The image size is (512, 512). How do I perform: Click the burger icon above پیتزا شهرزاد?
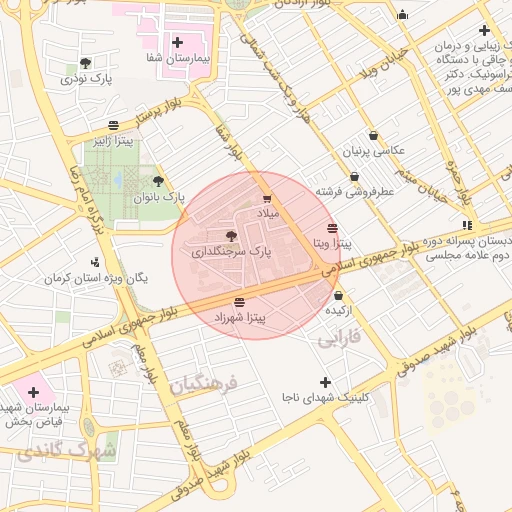click(239, 303)
